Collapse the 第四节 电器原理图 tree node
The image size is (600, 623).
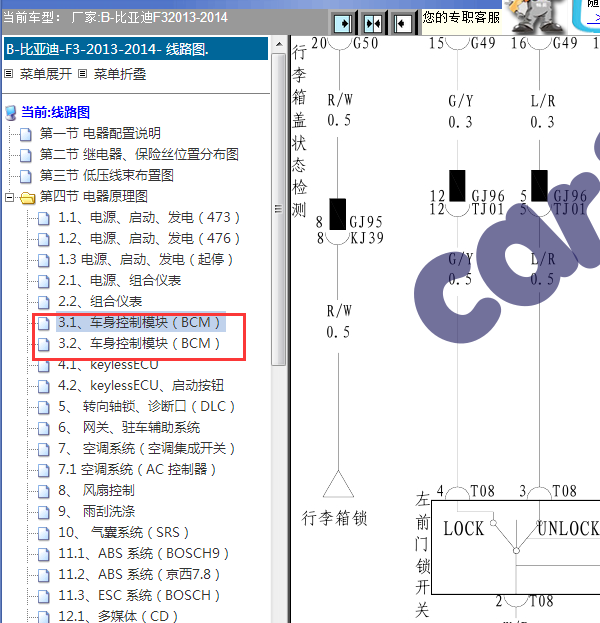pyautogui.click(x=10, y=197)
